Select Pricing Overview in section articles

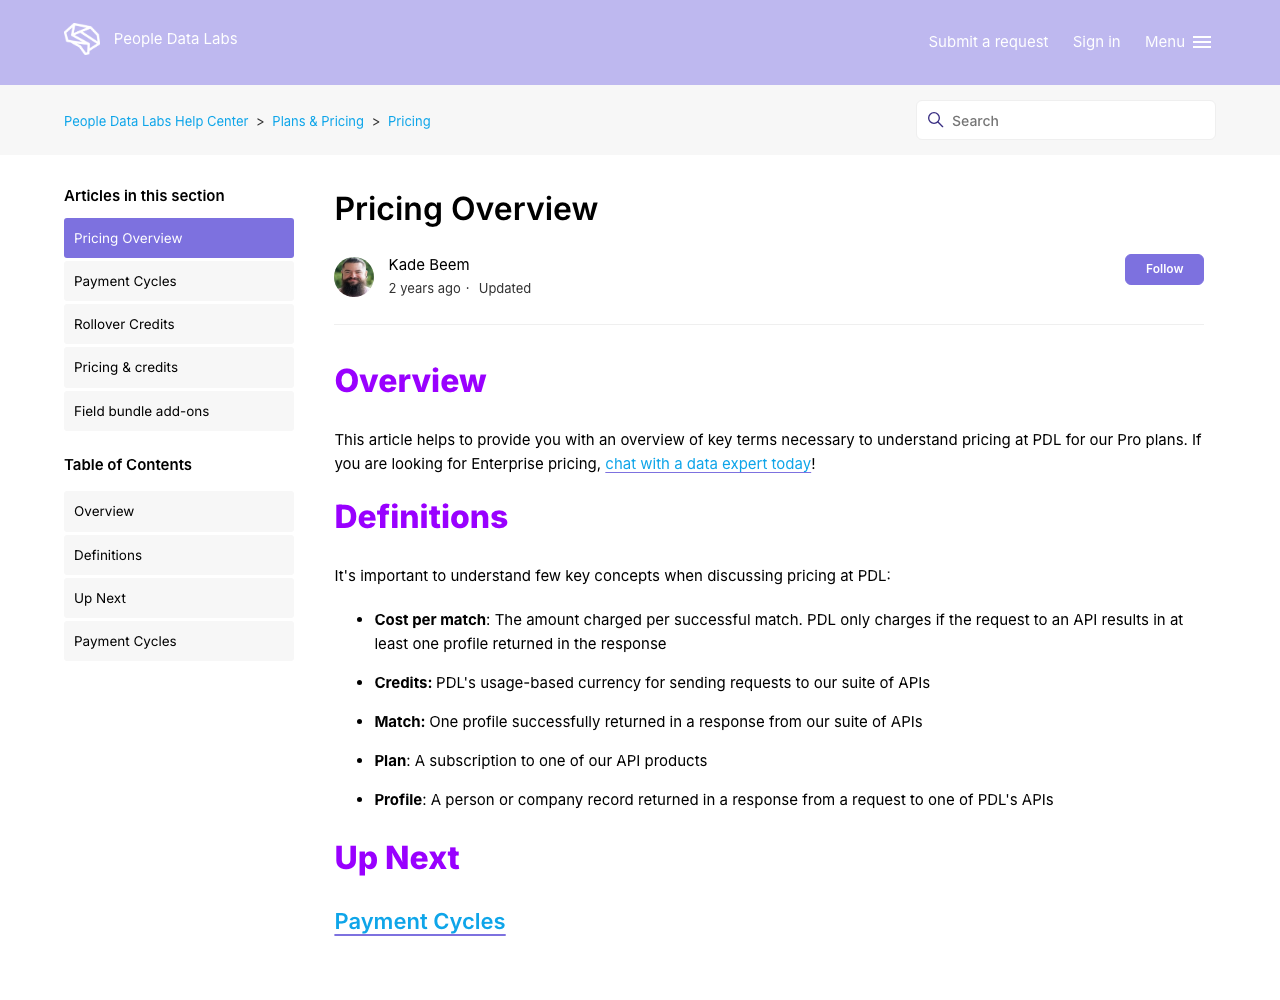[179, 238]
